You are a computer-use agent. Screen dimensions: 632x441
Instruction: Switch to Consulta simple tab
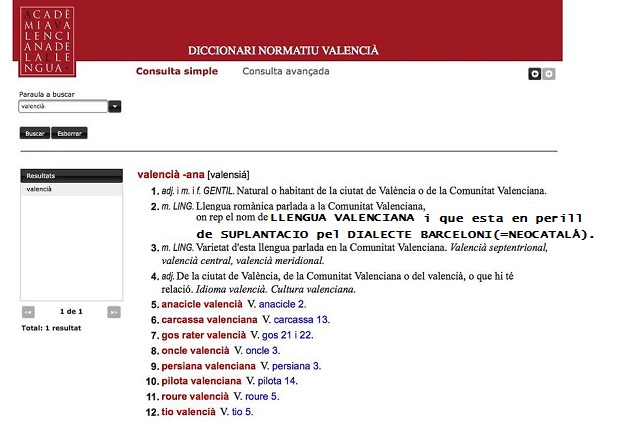click(x=177, y=71)
